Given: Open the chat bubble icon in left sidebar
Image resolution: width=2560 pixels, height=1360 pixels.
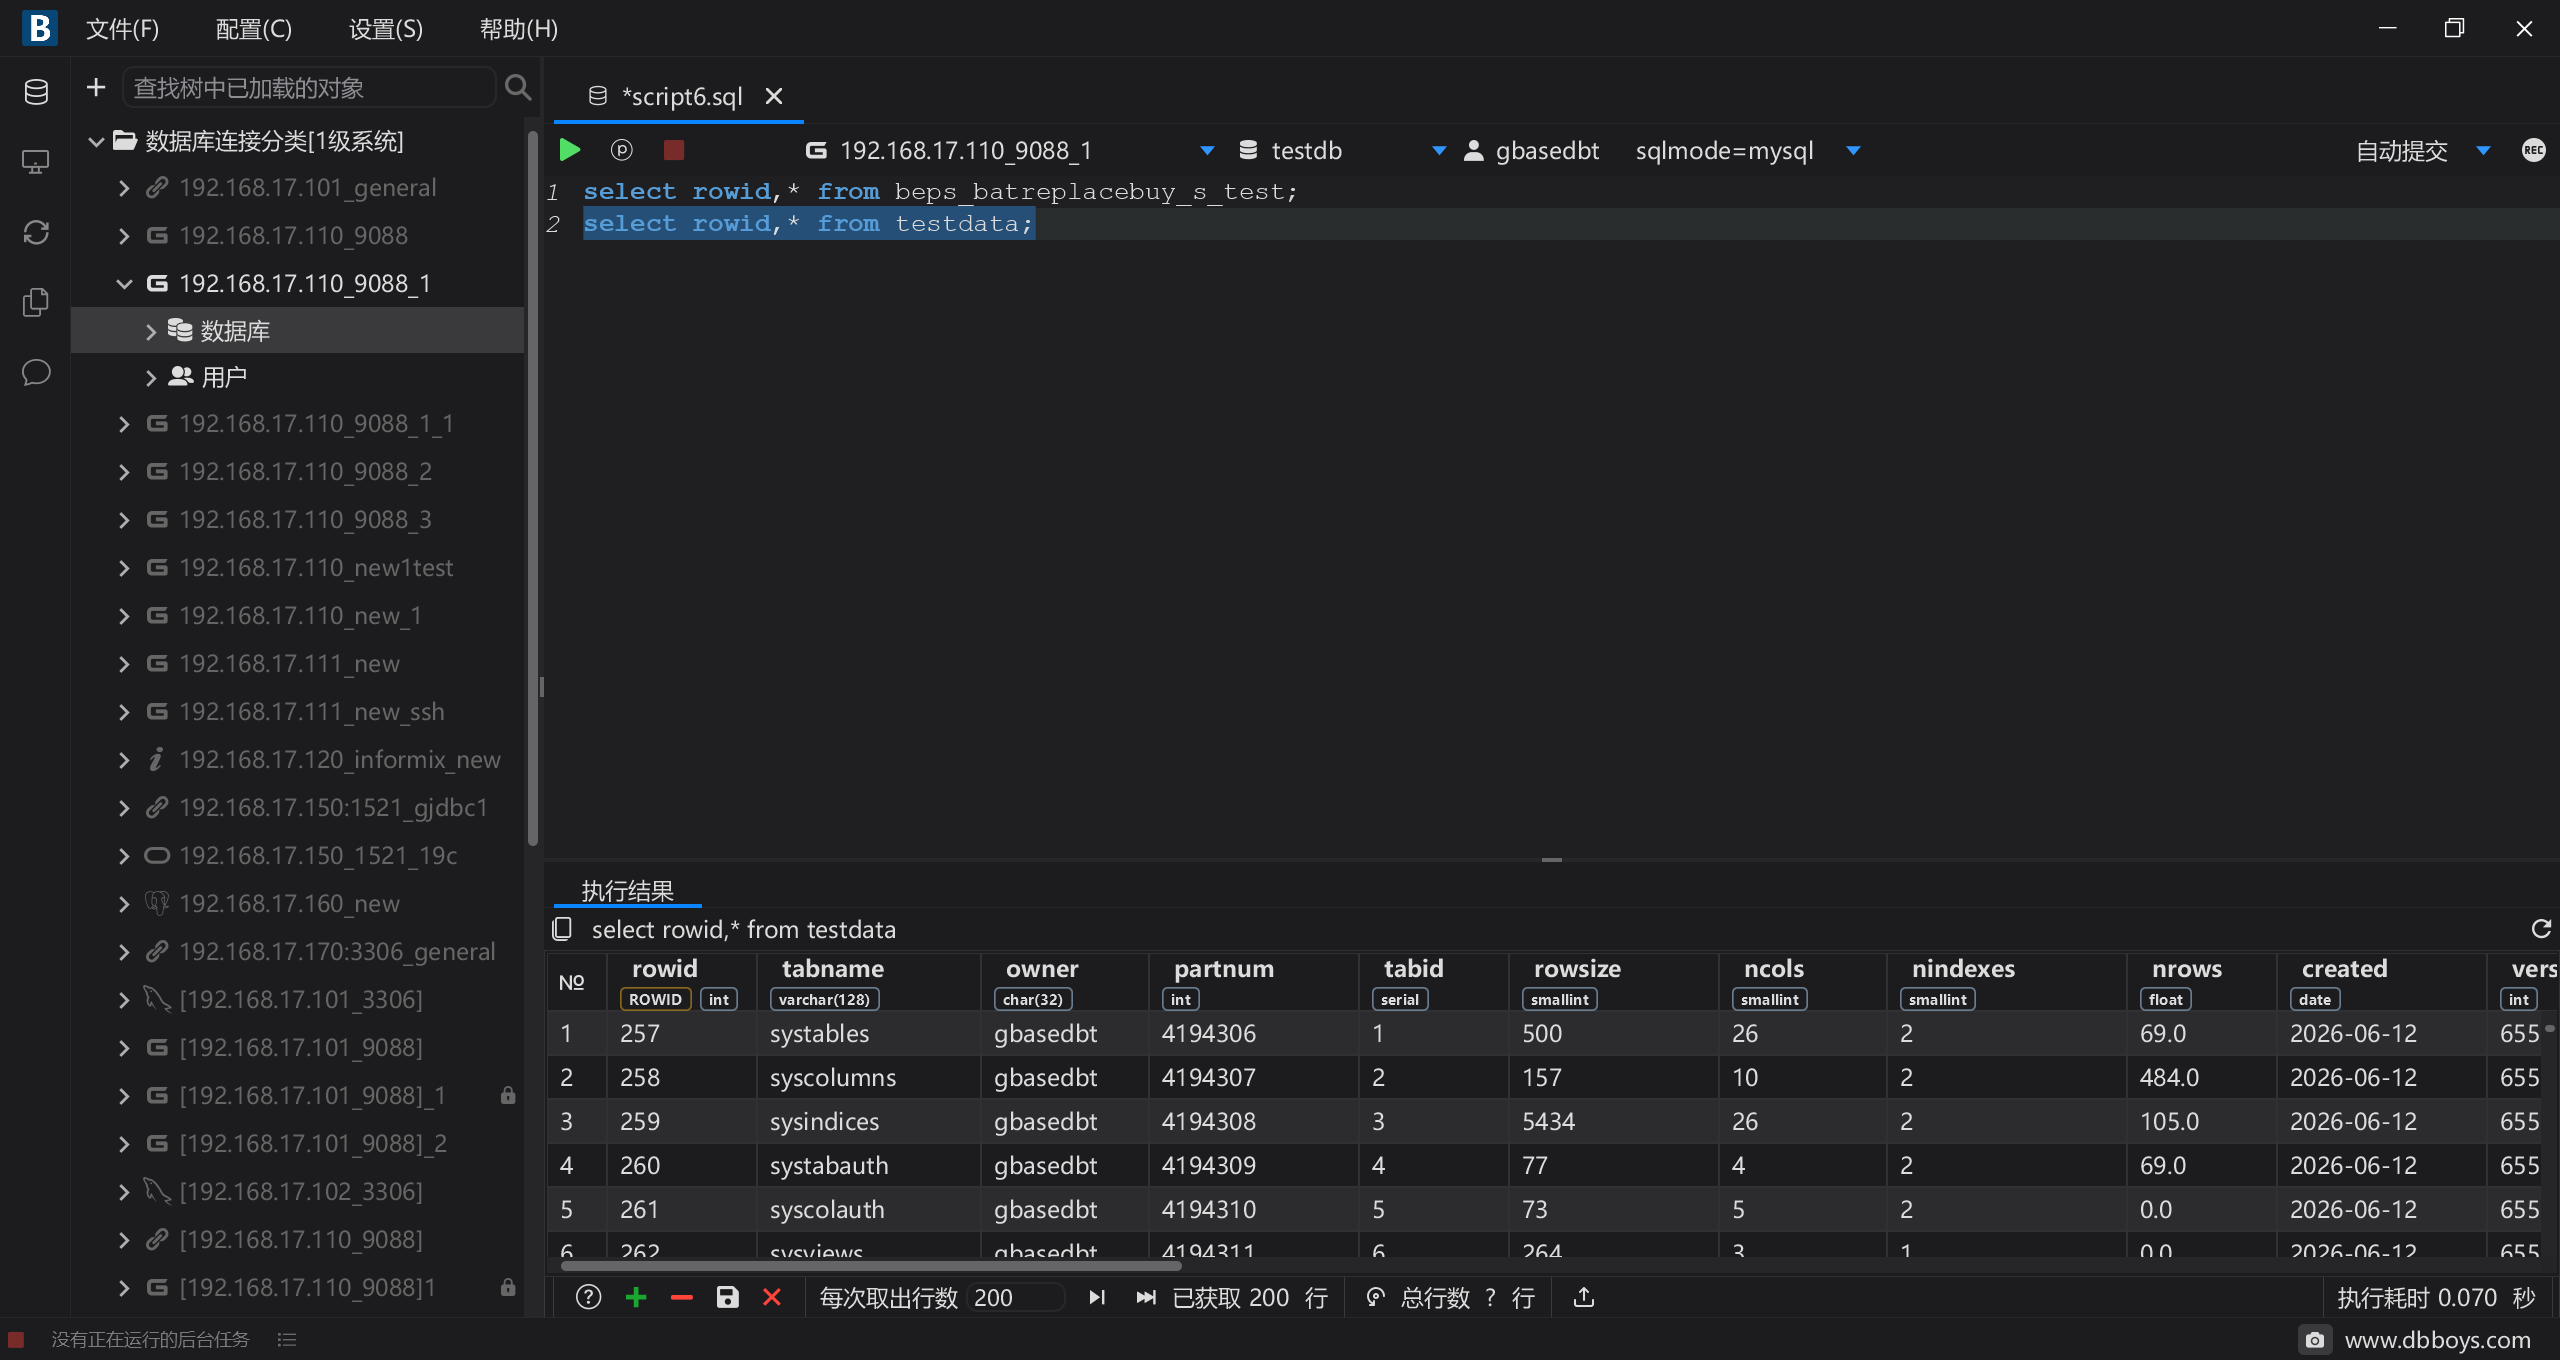Looking at the screenshot, I should (x=36, y=372).
